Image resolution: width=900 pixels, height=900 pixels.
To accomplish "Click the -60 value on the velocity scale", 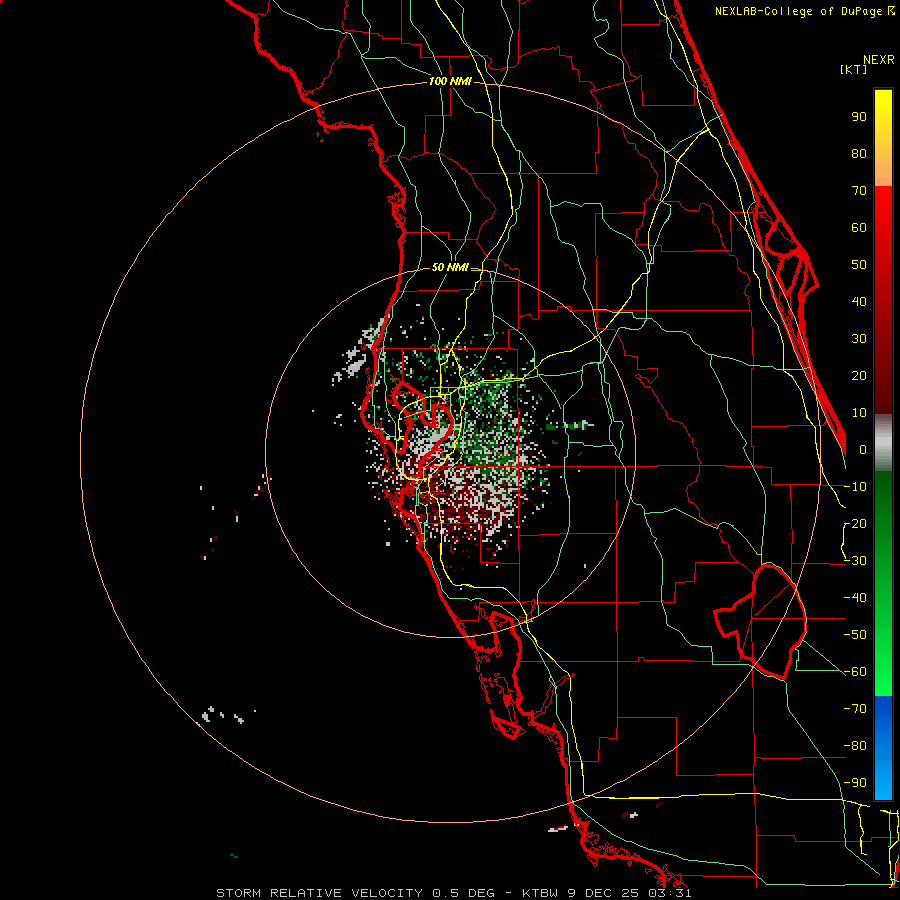I will pos(855,672).
